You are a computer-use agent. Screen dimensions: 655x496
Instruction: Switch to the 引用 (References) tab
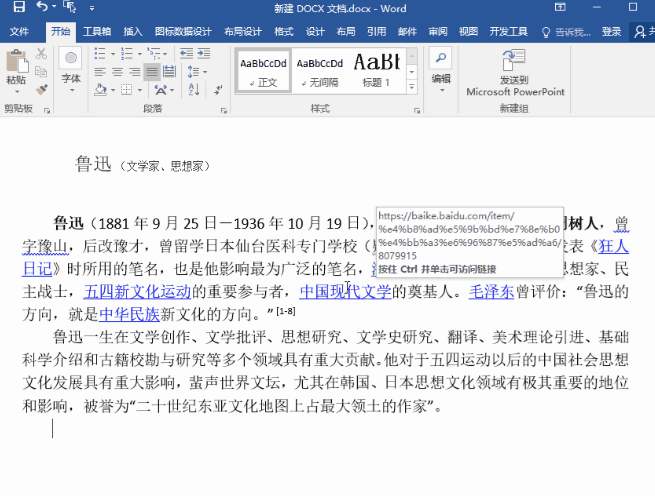376,31
